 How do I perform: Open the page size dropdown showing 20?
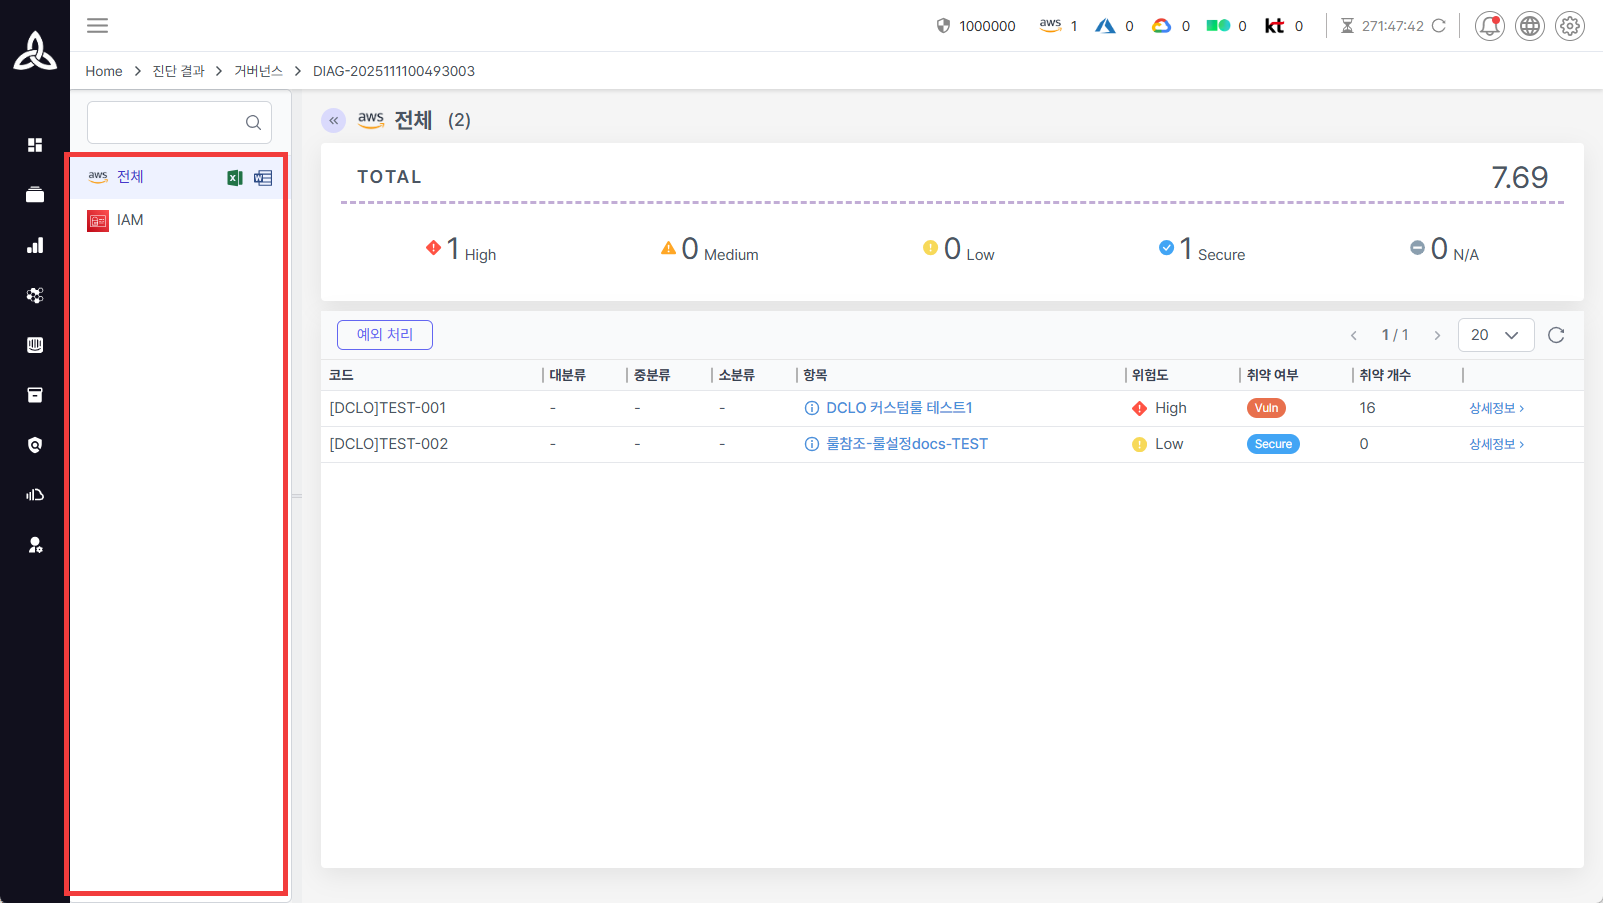(1496, 335)
